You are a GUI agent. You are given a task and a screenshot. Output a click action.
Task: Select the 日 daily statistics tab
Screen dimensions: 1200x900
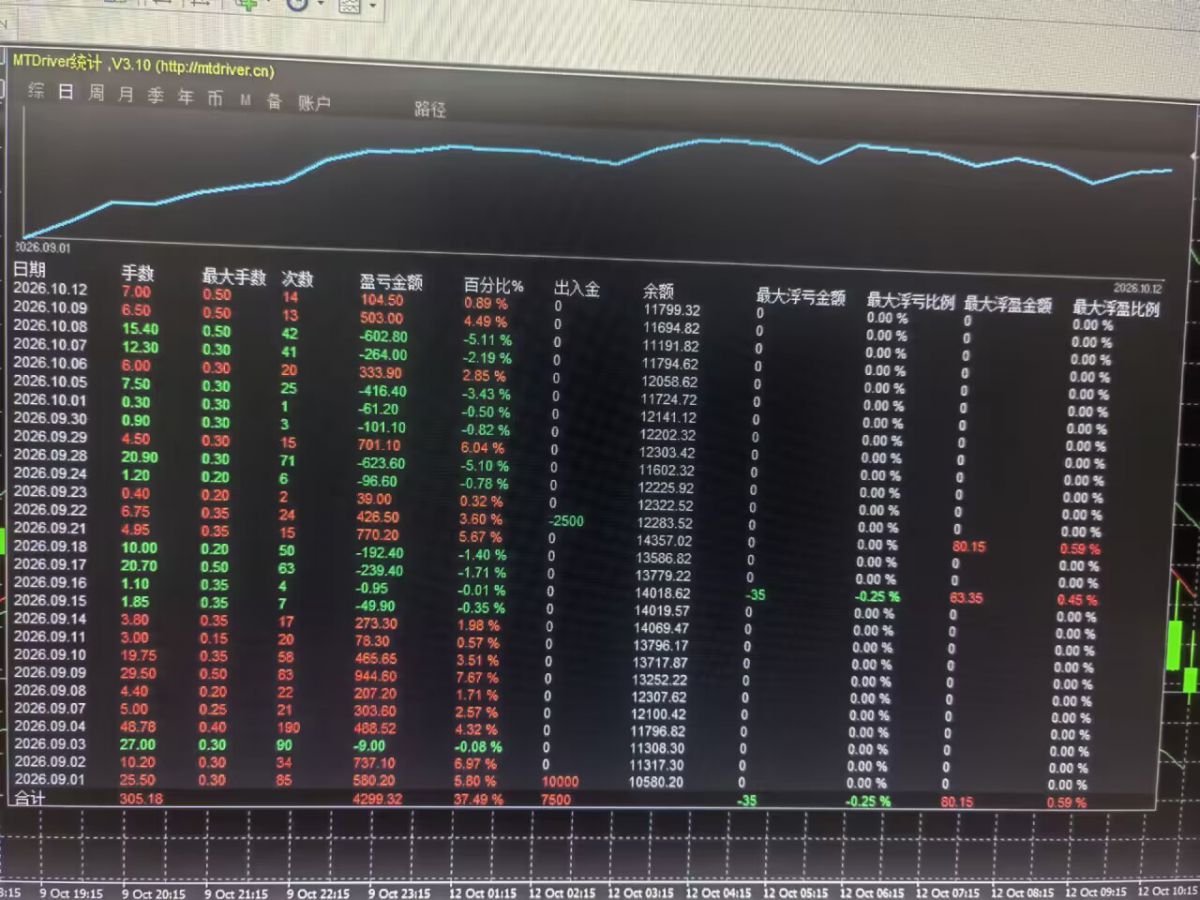pos(66,92)
